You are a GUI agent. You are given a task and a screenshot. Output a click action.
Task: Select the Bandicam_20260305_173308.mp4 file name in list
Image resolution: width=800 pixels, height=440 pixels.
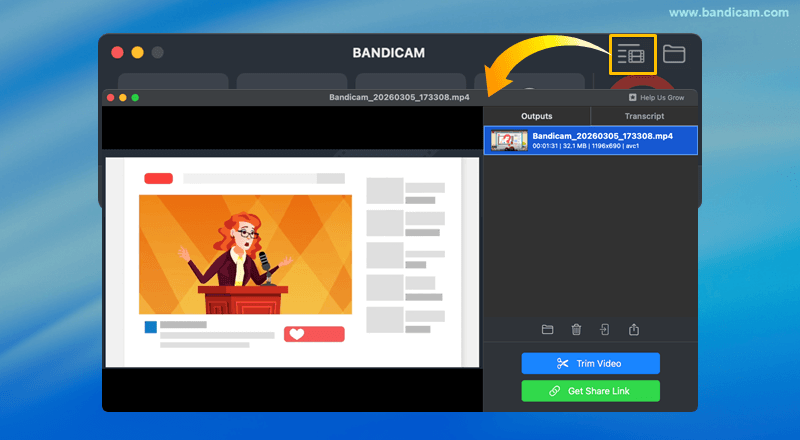tap(602, 135)
